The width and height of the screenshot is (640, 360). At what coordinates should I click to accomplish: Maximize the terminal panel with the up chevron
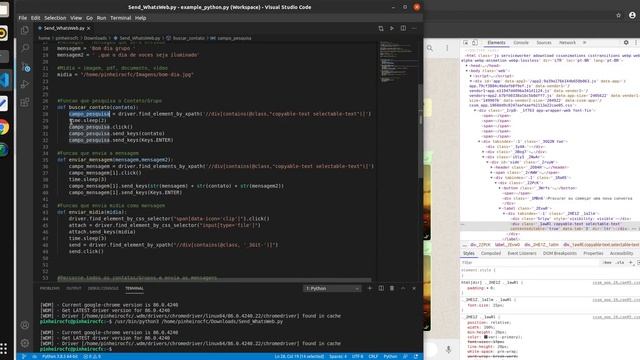[403, 288]
